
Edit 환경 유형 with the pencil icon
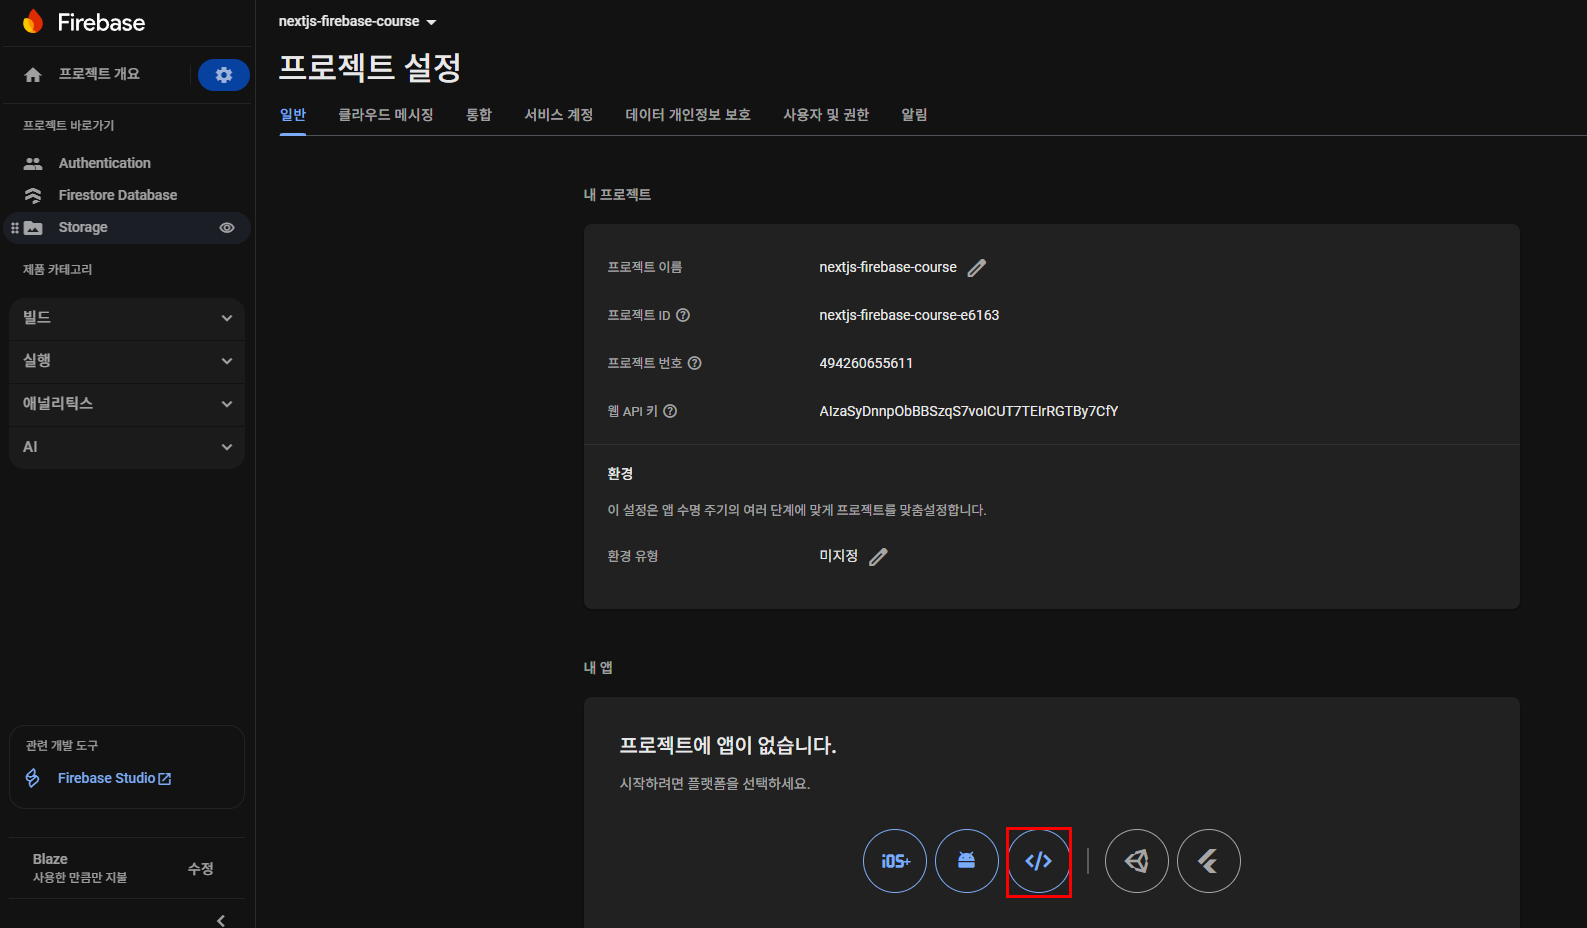[x=878, y=557]
